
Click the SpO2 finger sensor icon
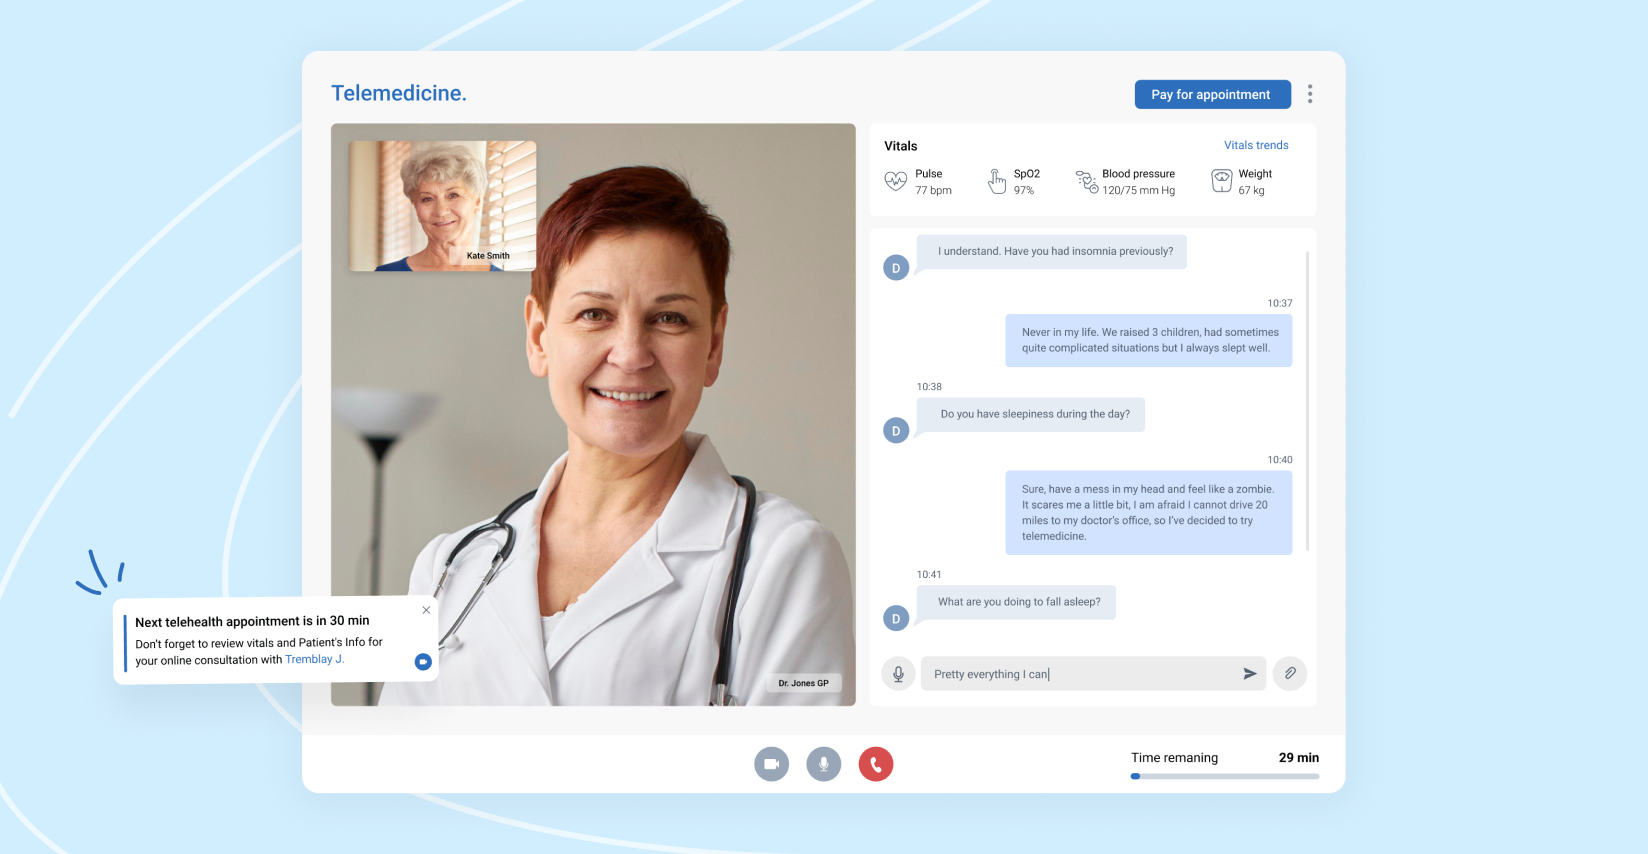coord(996,181)
